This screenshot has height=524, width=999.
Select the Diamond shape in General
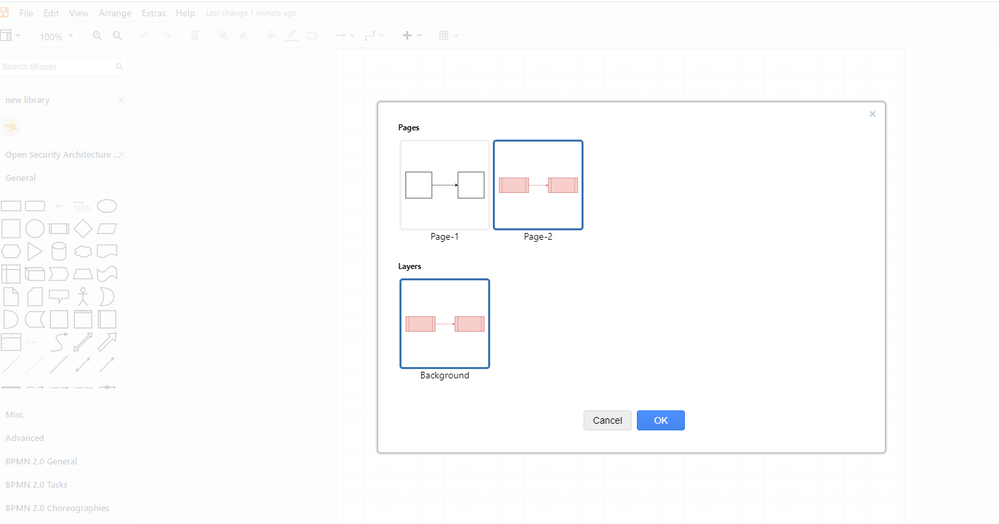click(83, 228)
